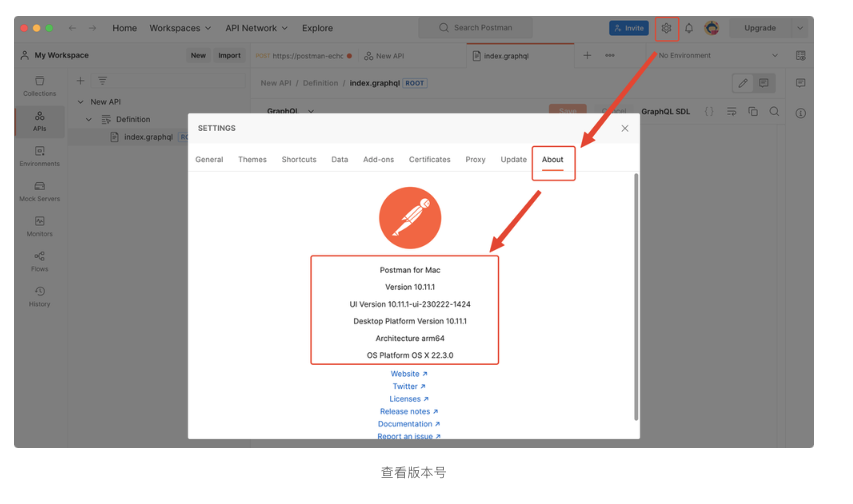Open Mock Servers in the sidebar
This screenshot has height=504, width=853.
pos(40,192)
